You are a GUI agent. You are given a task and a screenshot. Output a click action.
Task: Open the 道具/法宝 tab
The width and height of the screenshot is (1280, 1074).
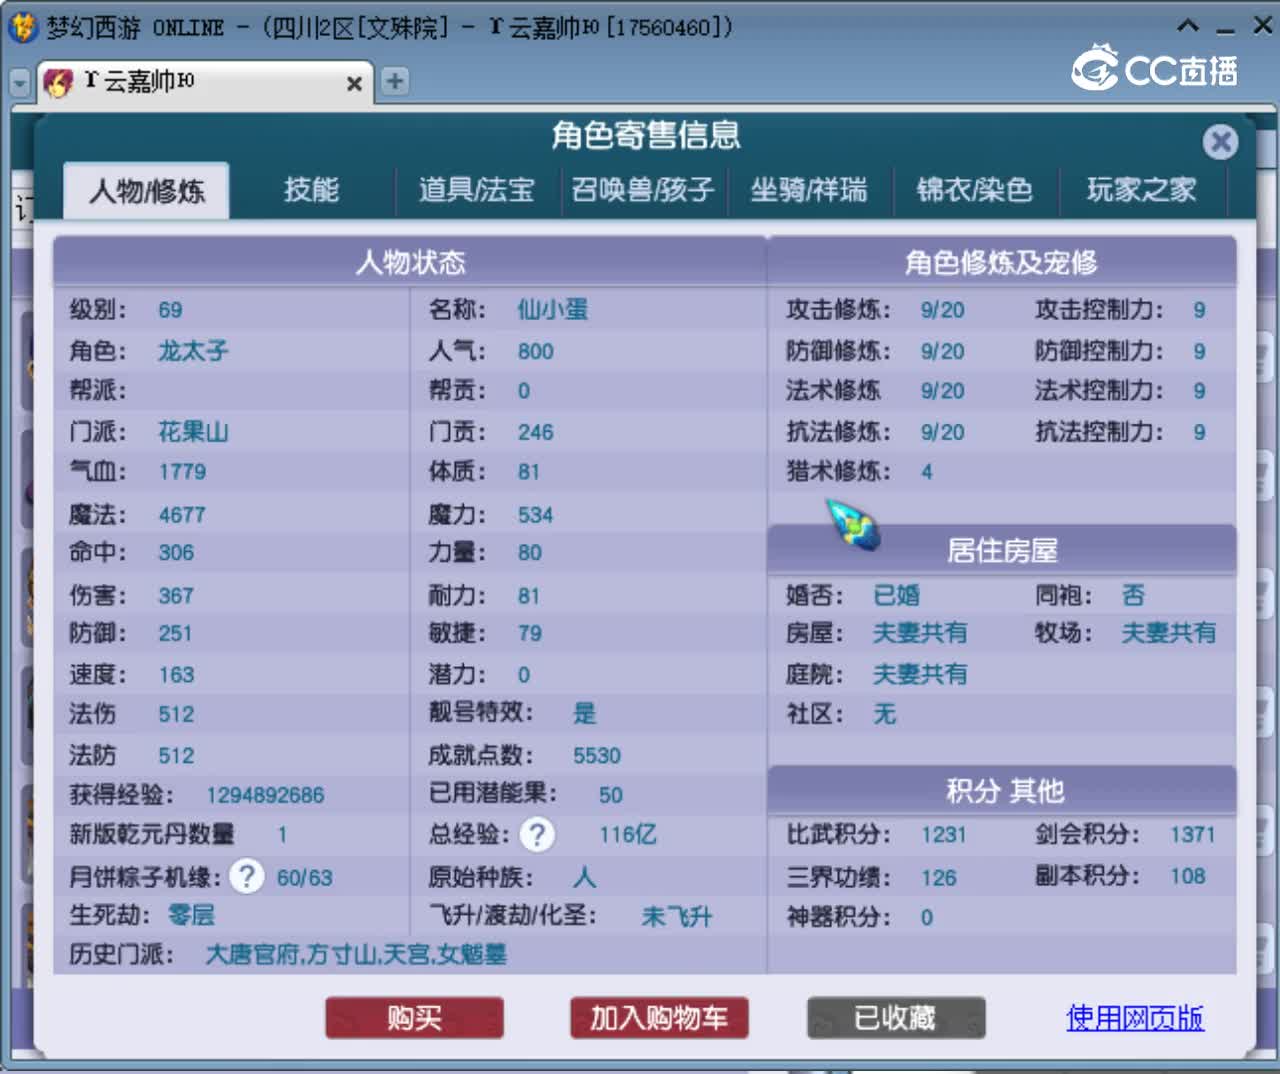pos(476,190)
